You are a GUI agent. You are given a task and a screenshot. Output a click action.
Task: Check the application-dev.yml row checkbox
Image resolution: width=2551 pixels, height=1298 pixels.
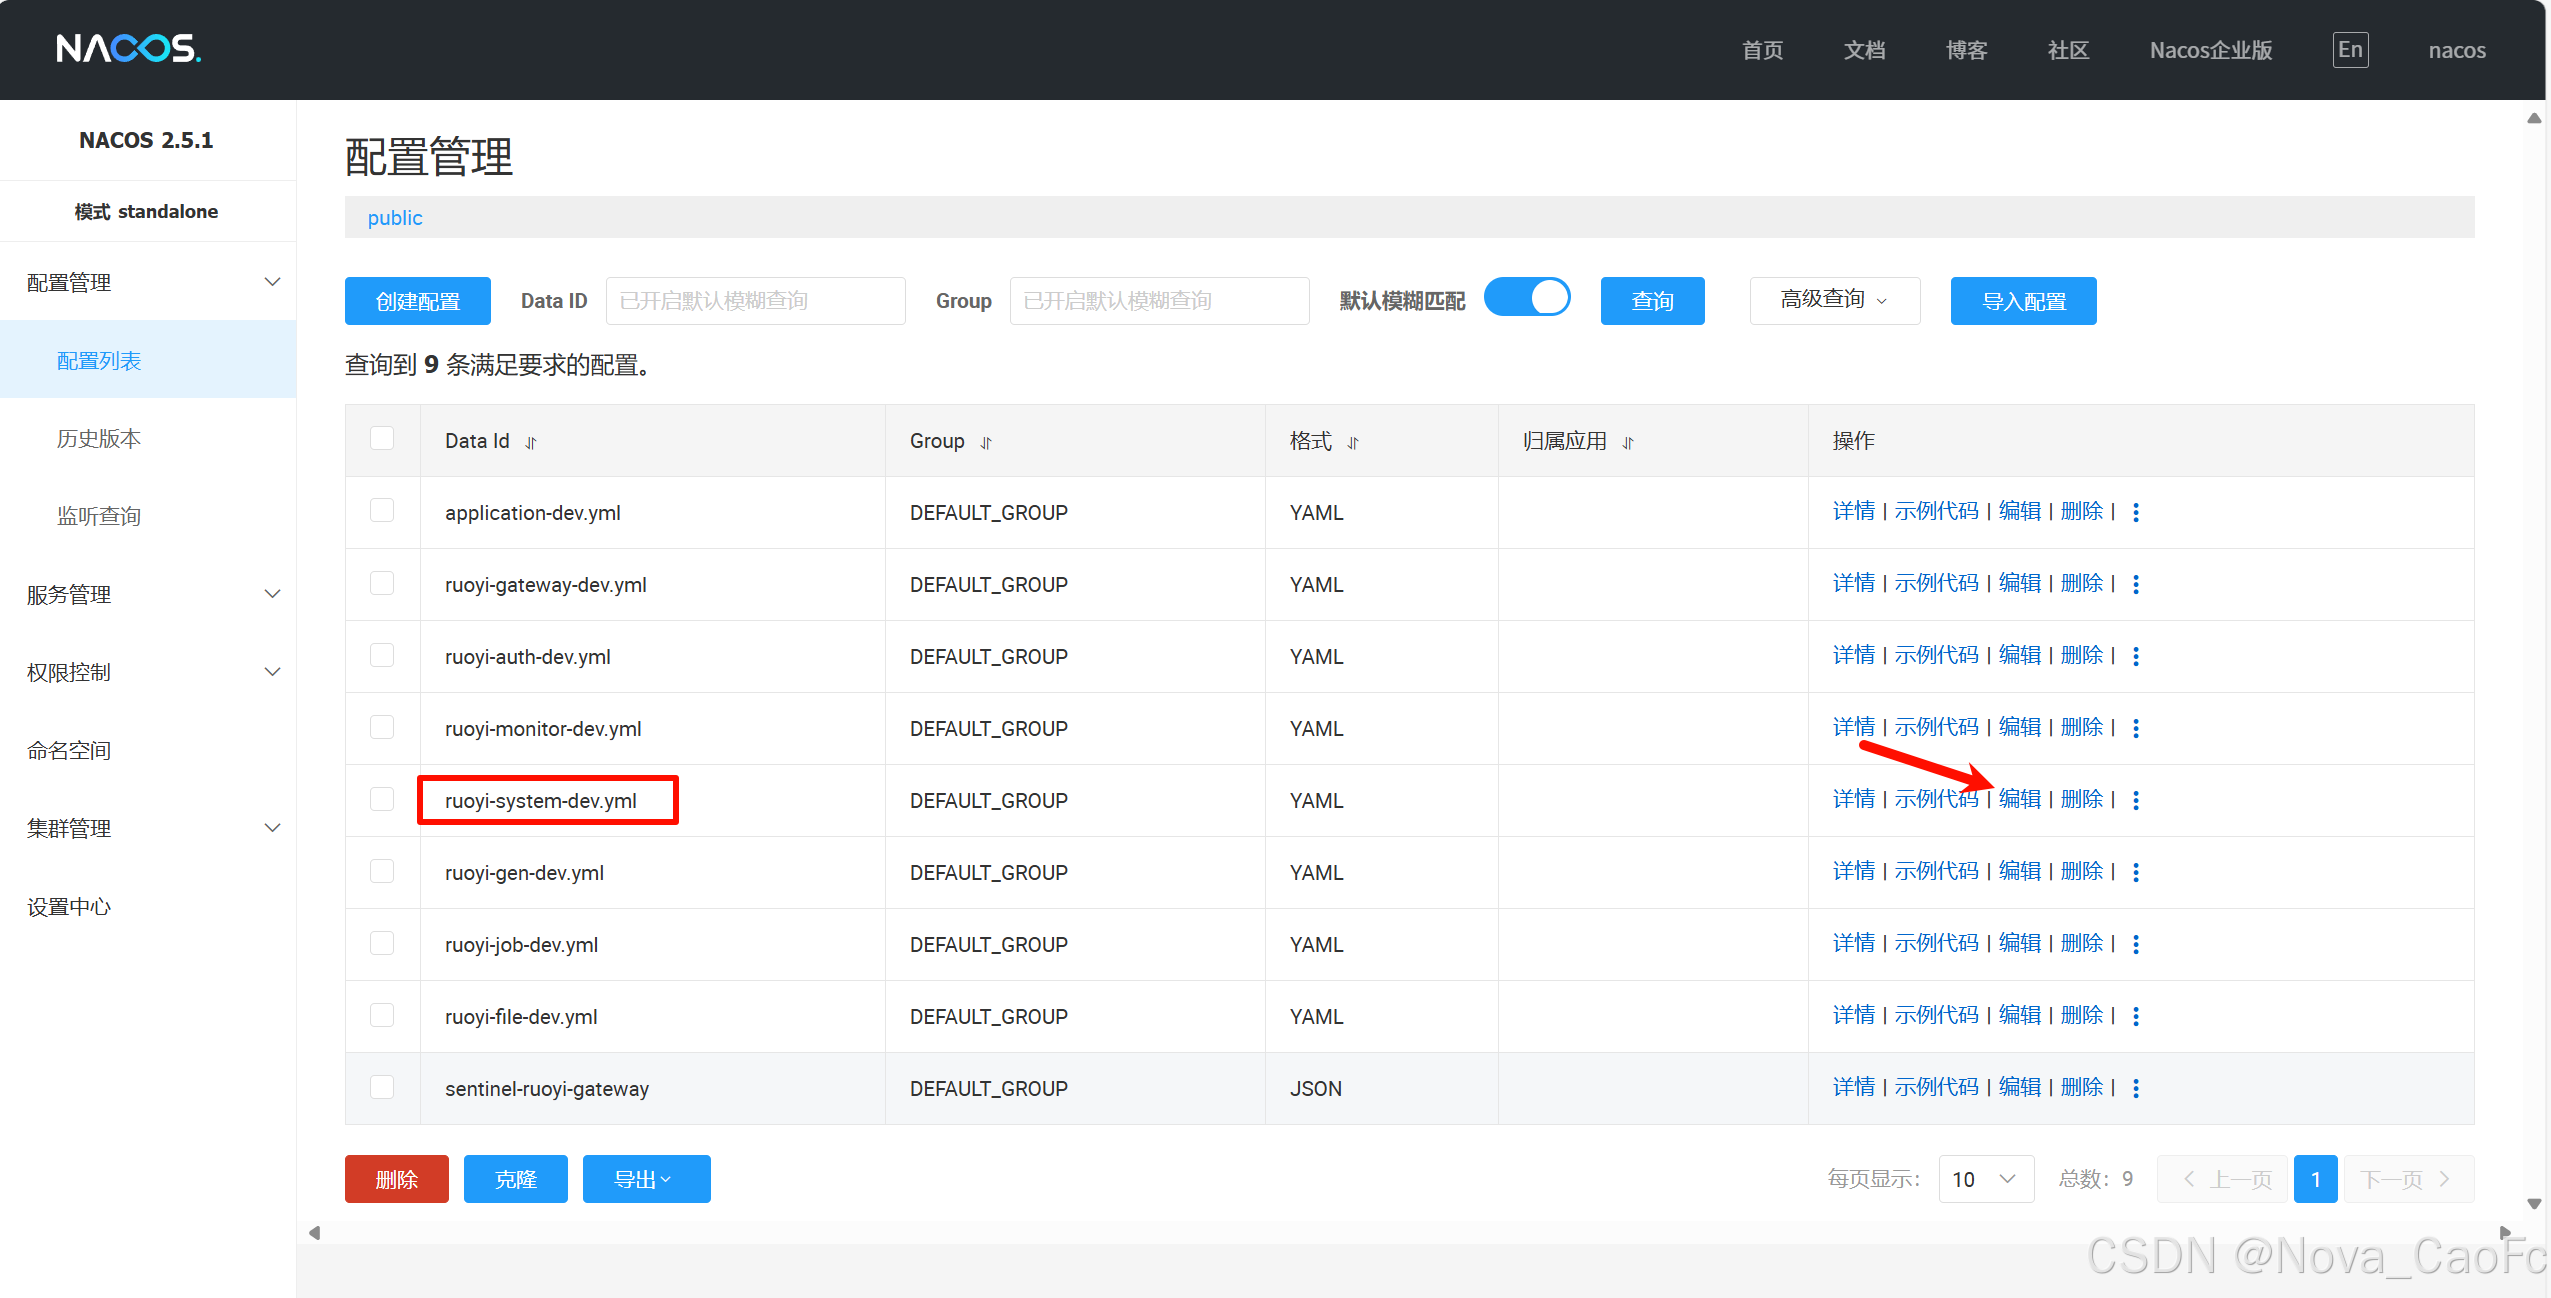pos(382,510)
